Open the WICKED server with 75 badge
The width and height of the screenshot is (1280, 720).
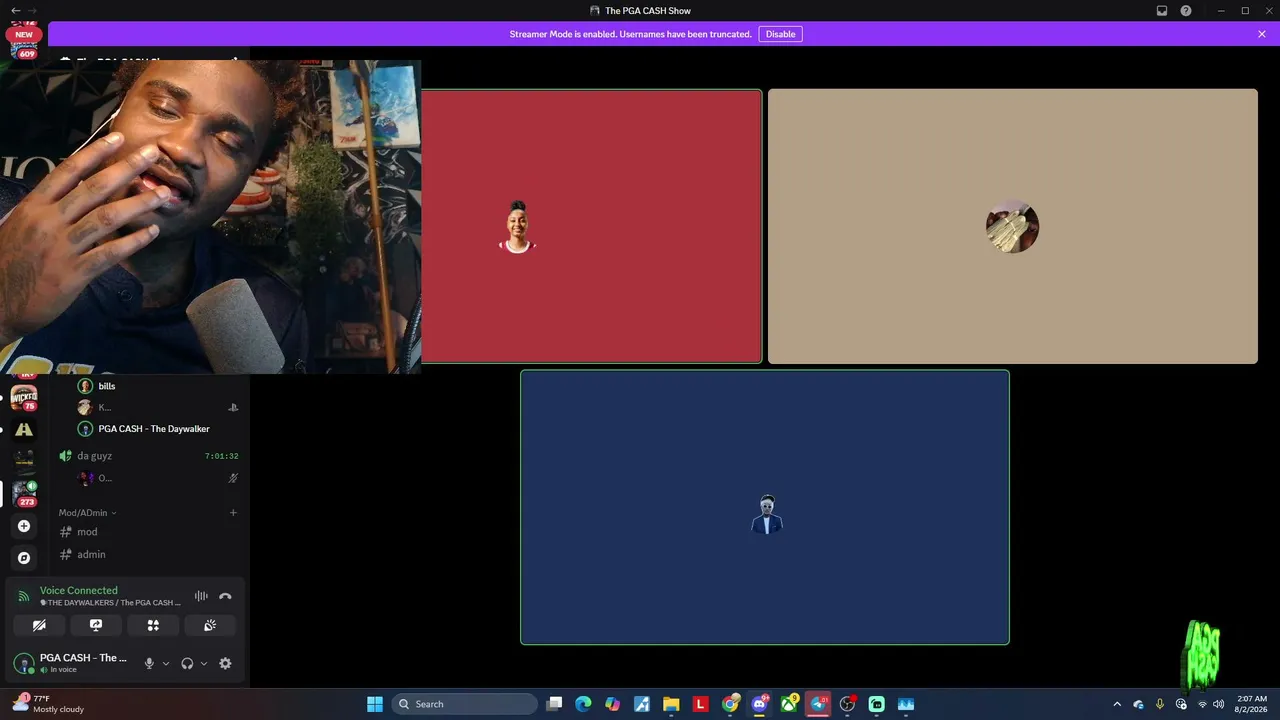(24, 398)
